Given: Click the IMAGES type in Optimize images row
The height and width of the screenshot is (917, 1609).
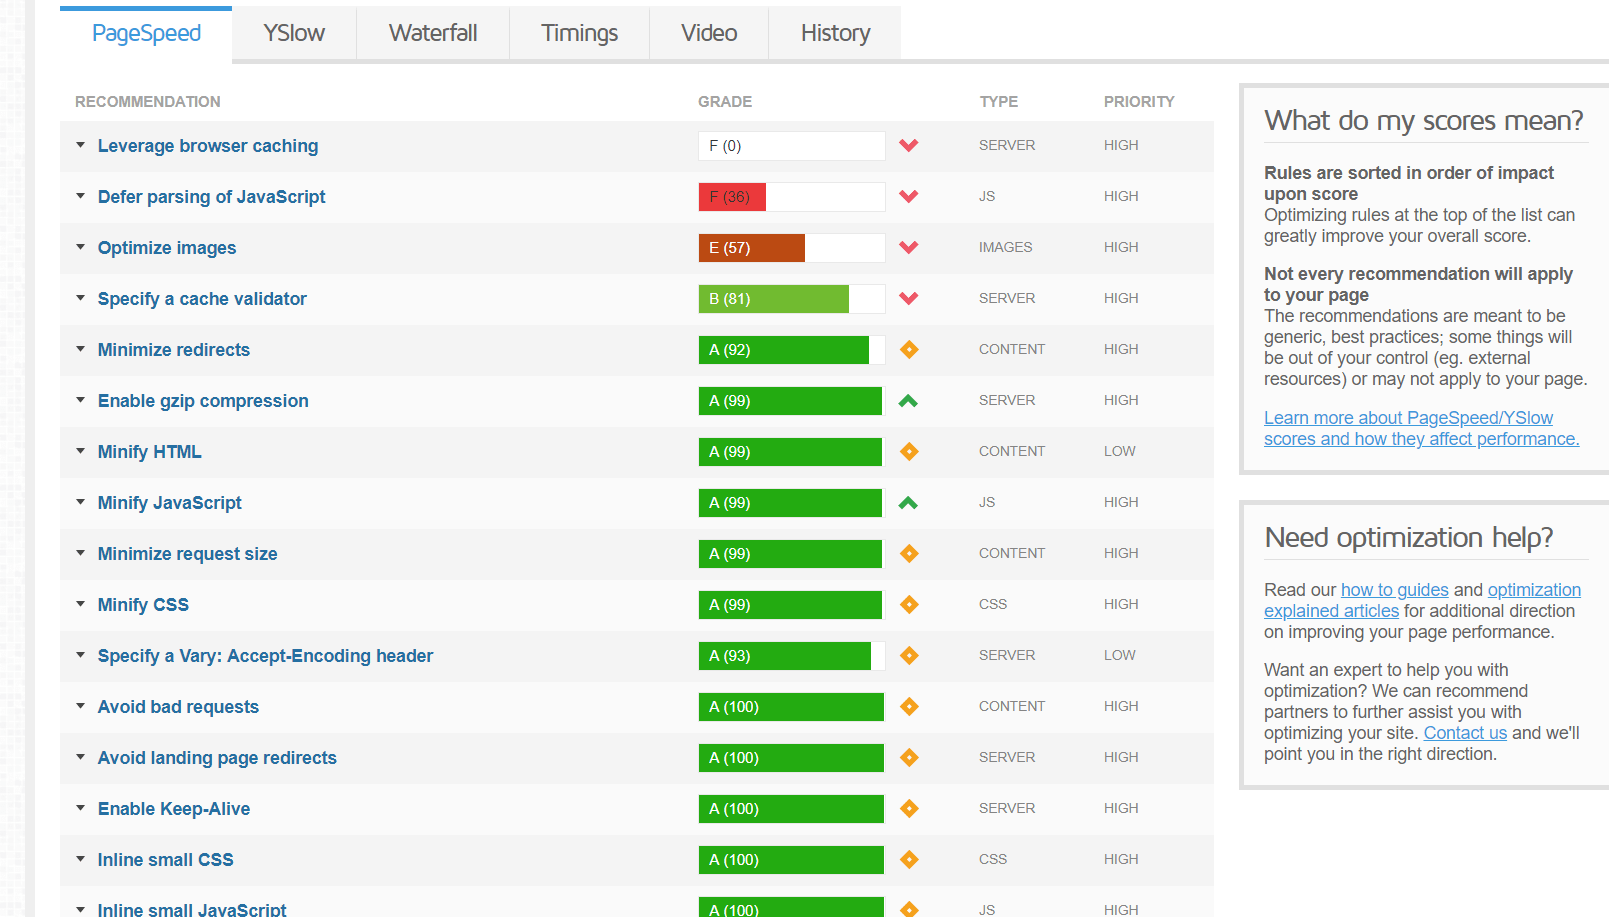Looking at the screenshot, I should [1006, 247].
